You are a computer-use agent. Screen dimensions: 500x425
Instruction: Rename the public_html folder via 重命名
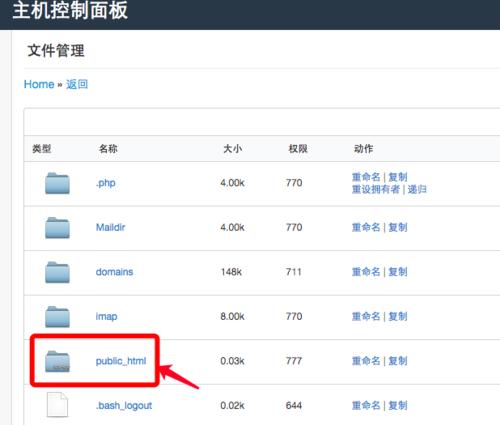click(x=366, y=361)
